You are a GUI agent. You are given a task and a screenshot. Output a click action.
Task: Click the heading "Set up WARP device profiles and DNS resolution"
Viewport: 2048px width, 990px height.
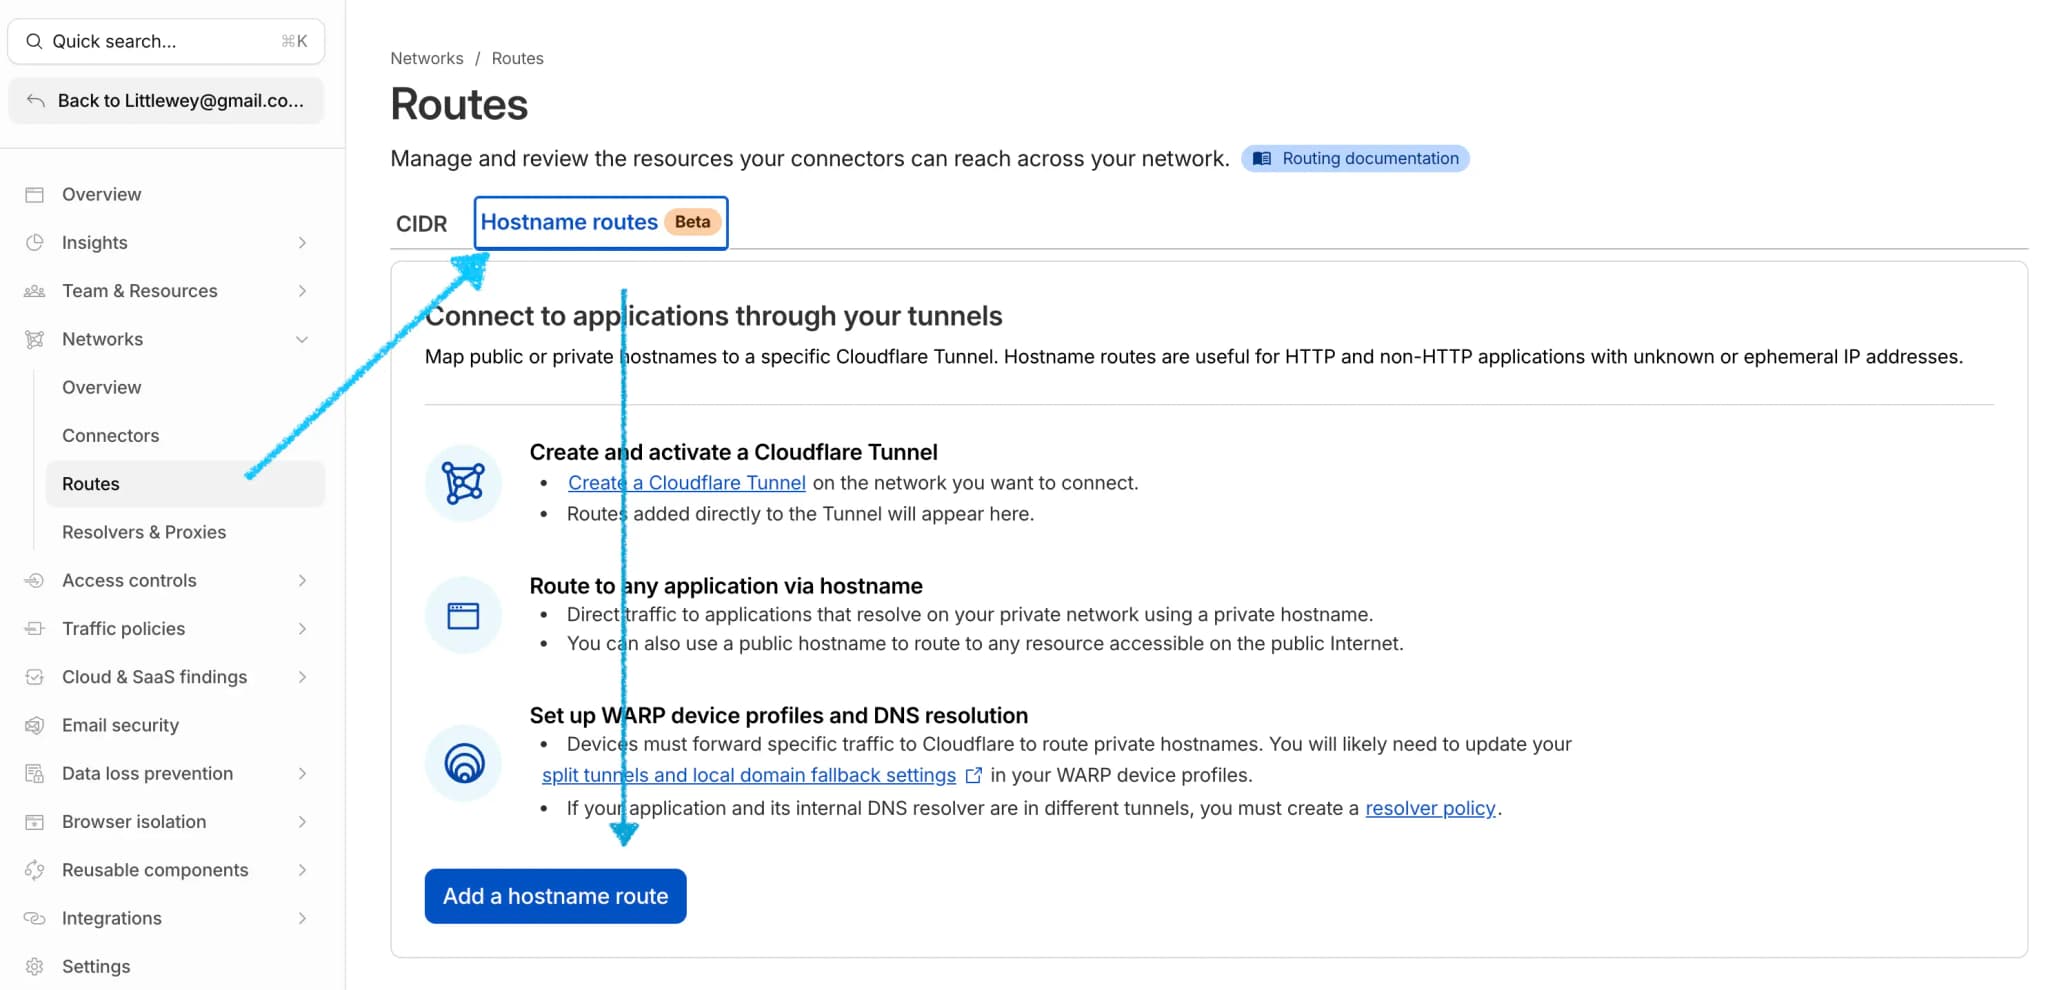(778, 716)
